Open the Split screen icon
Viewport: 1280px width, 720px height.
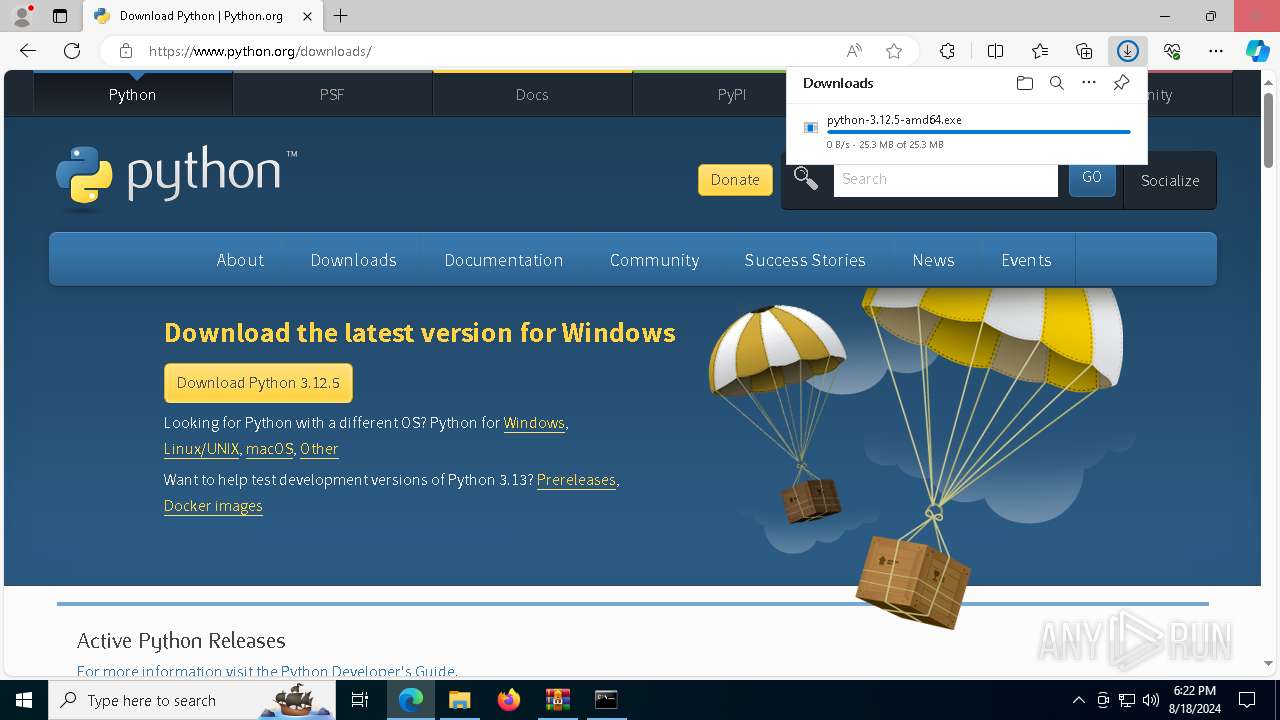(995, 51)
